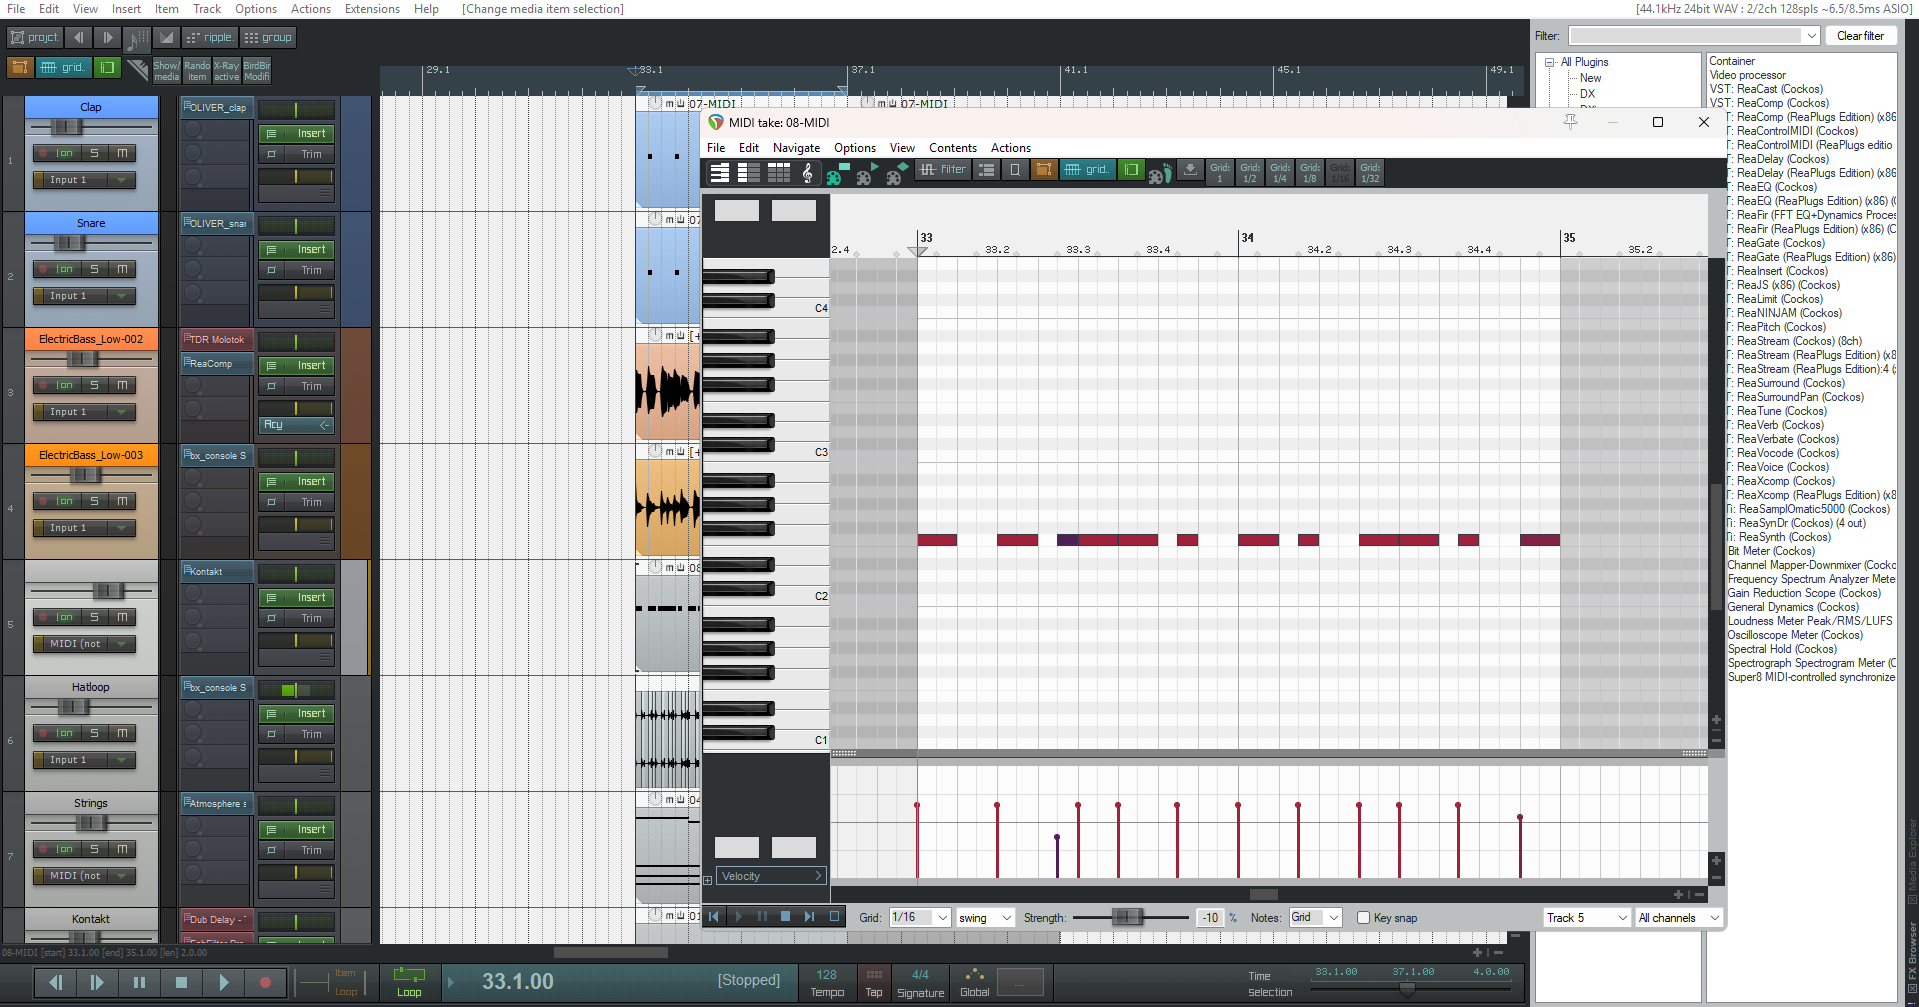
Task: Toggle the teal grid button in MIDI editor toolbar
Action: click(x=1087, y=170)
